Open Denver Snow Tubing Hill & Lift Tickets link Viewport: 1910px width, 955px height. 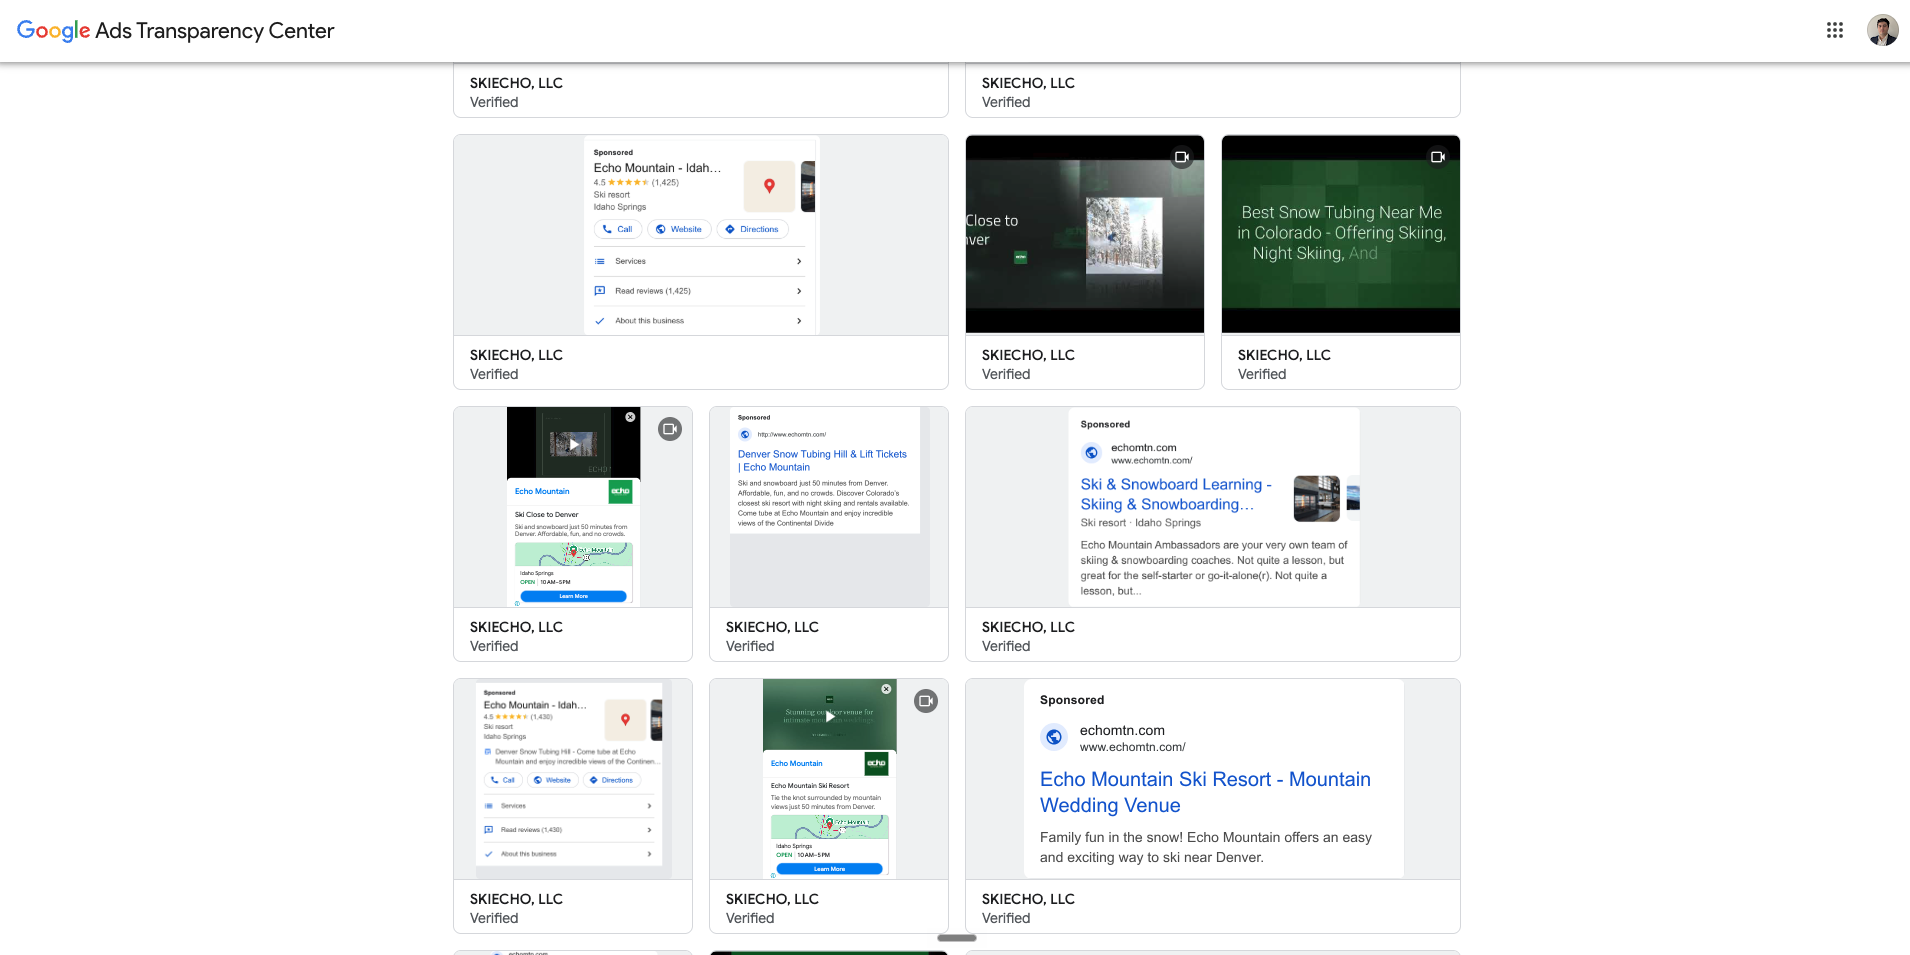[822, 460]
